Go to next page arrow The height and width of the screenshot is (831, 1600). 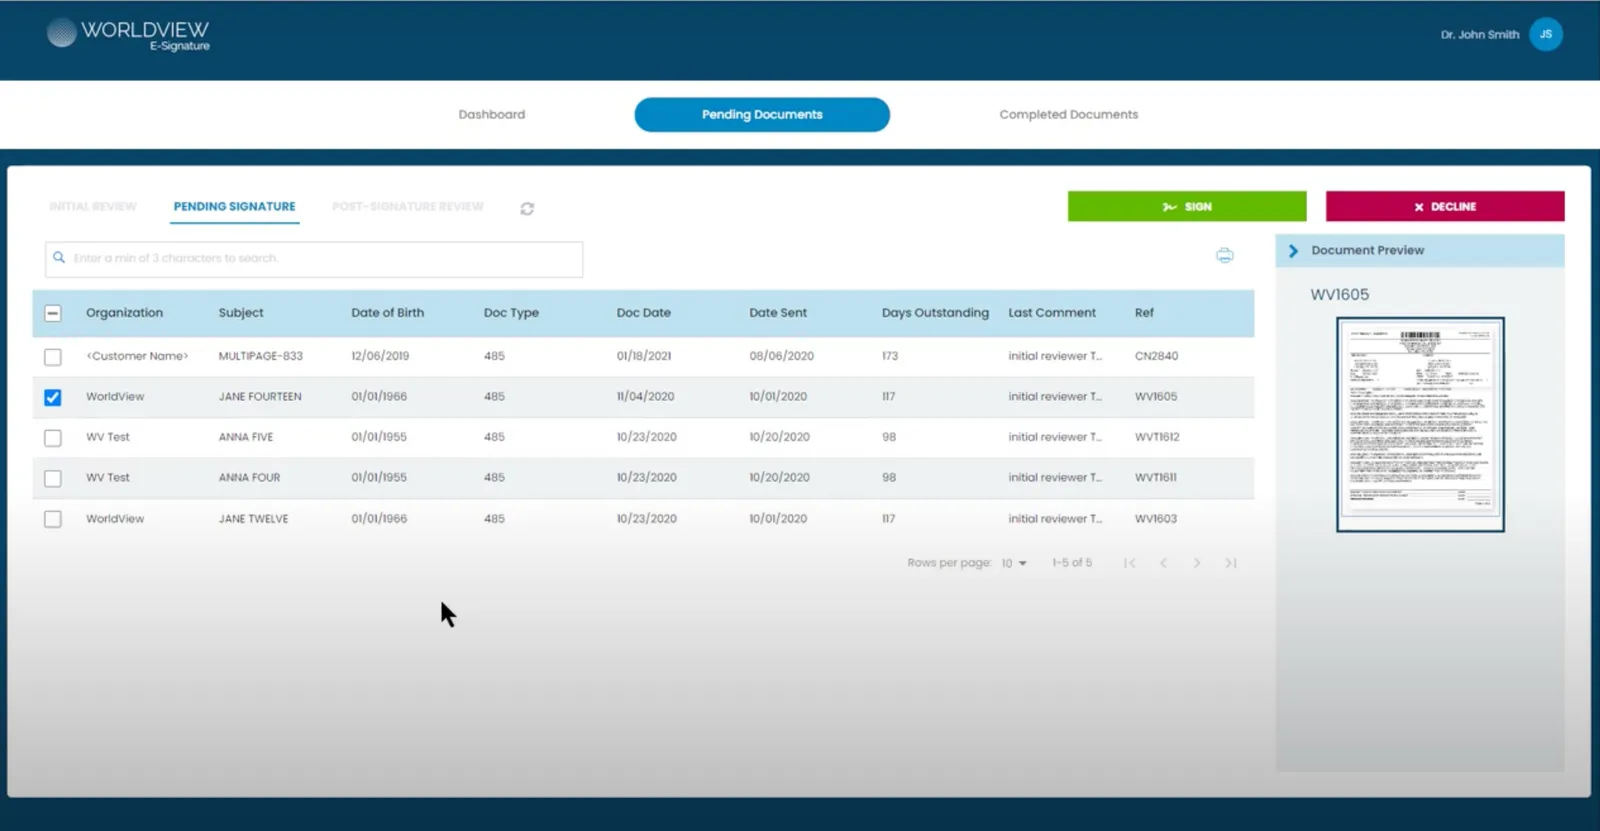pos(1197,563)
